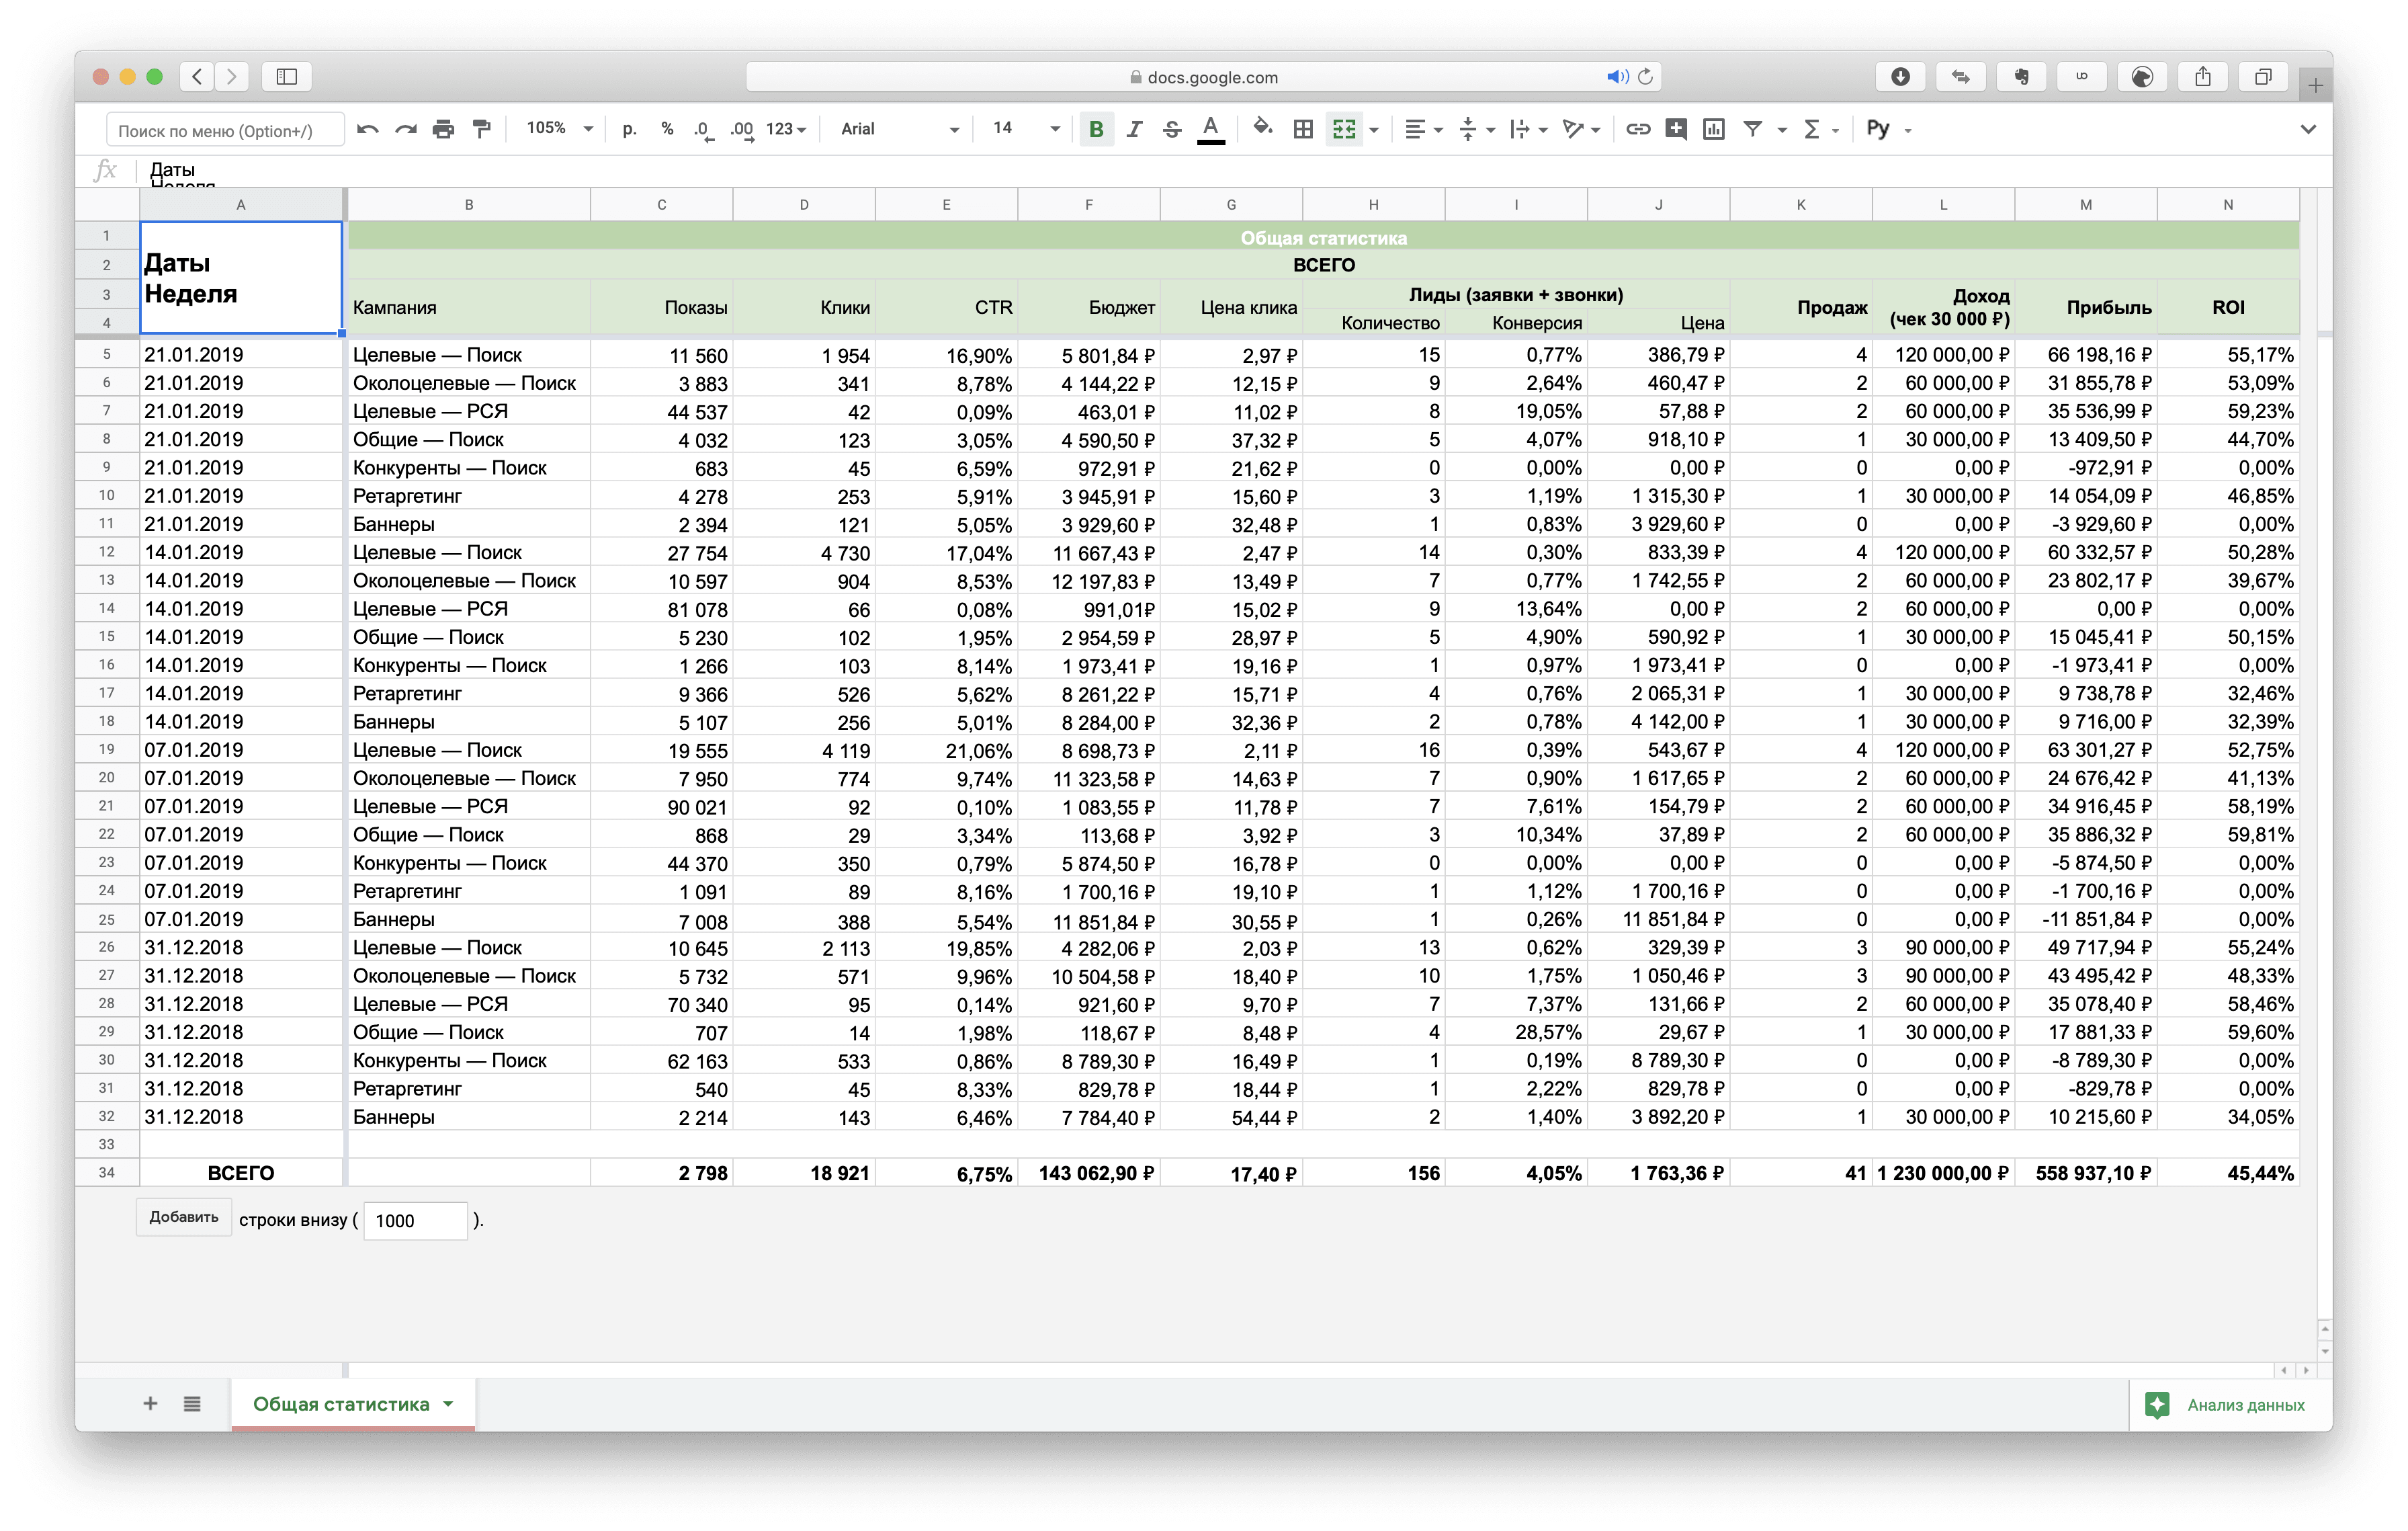Click the rows count field showing 1000

point(415,1220)
